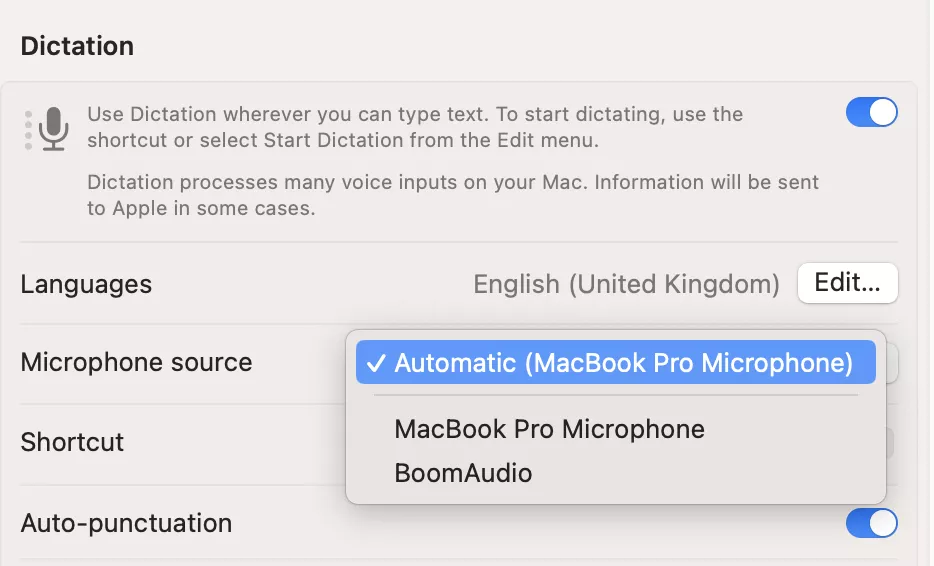This screenshot has width=934, height=566.
Task: Click the Auto-punctuation label
Action: click(x=126, y=523)
